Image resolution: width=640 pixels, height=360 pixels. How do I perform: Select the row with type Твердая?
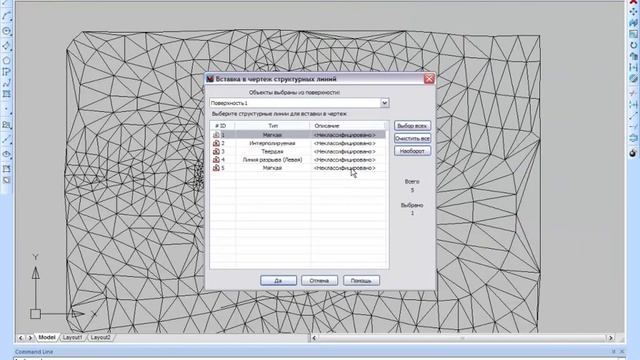pos(298,151)
